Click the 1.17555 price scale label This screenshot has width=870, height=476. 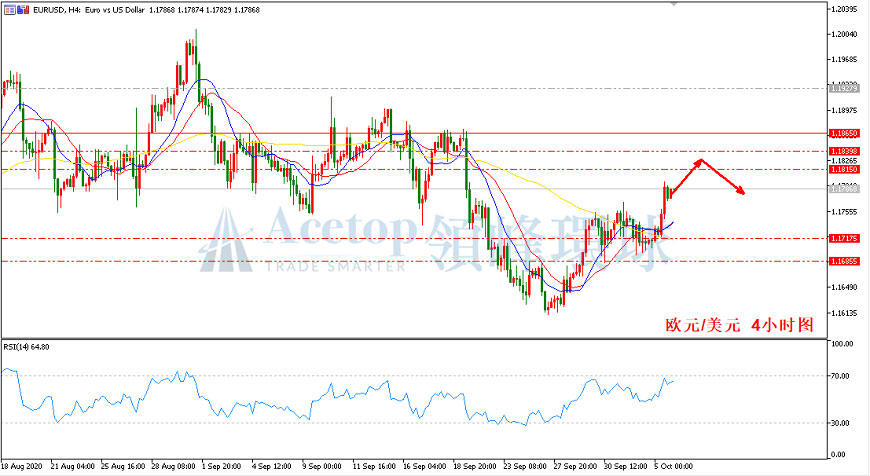[844, 211]
